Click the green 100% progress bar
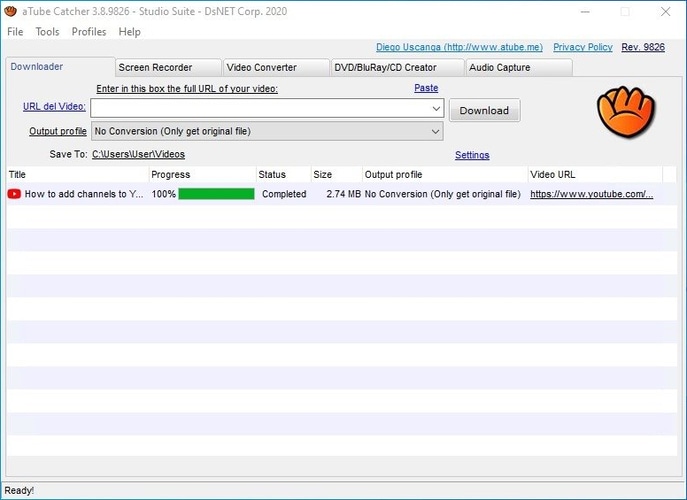 click(216, 194)
